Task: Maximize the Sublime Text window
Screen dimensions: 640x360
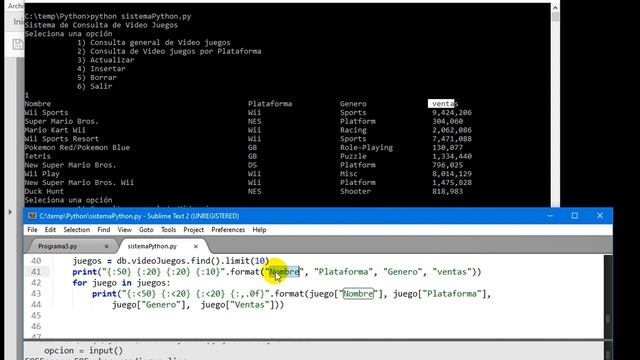Action: click(x=575, y=216)
